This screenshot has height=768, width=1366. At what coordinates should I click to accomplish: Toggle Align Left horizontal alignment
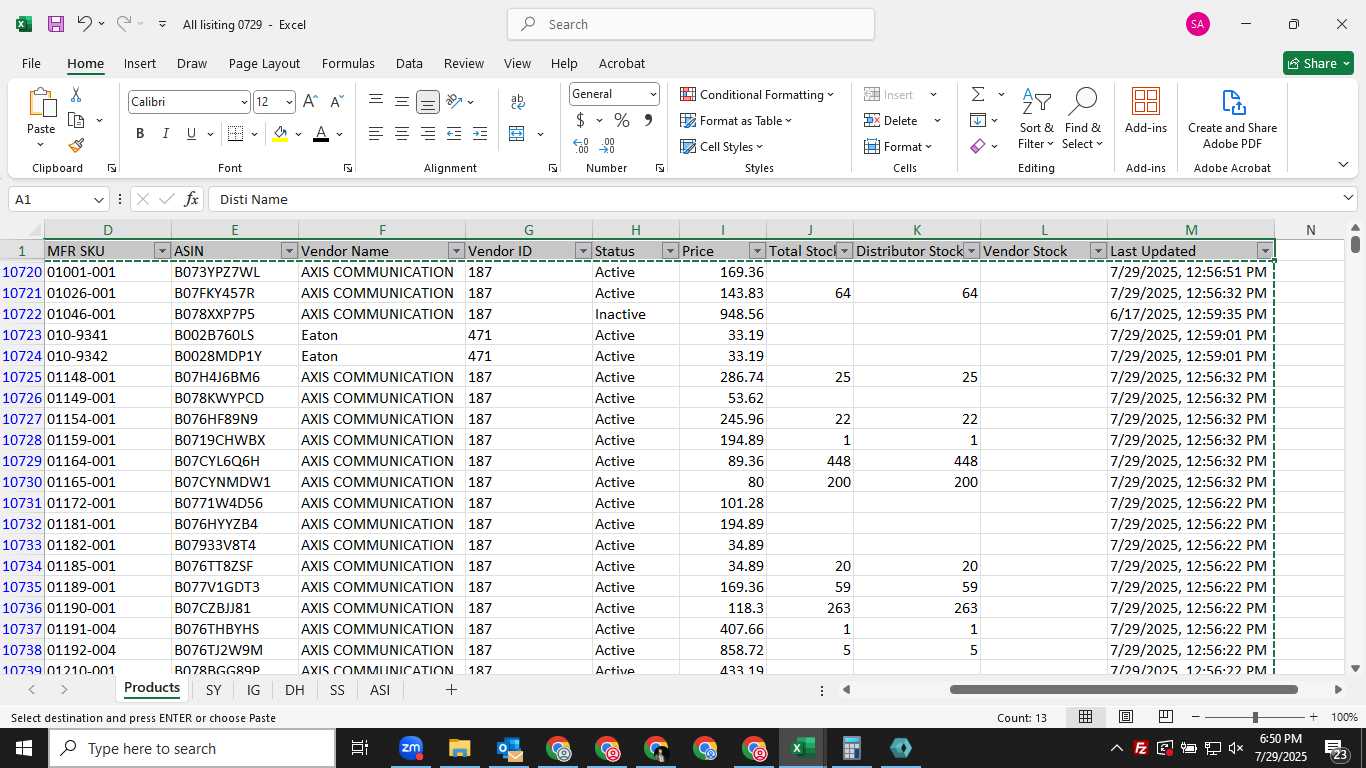click(x=376, y=134)
